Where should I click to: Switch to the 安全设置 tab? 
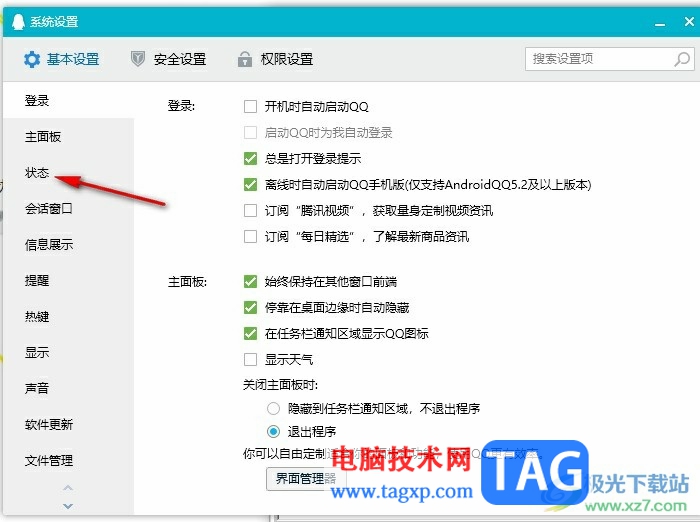tap(168, 59)
